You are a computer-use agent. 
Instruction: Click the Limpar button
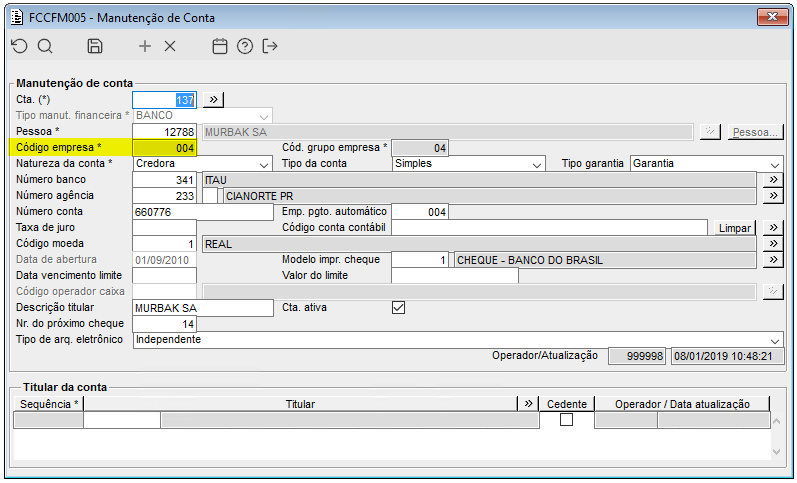735,228
